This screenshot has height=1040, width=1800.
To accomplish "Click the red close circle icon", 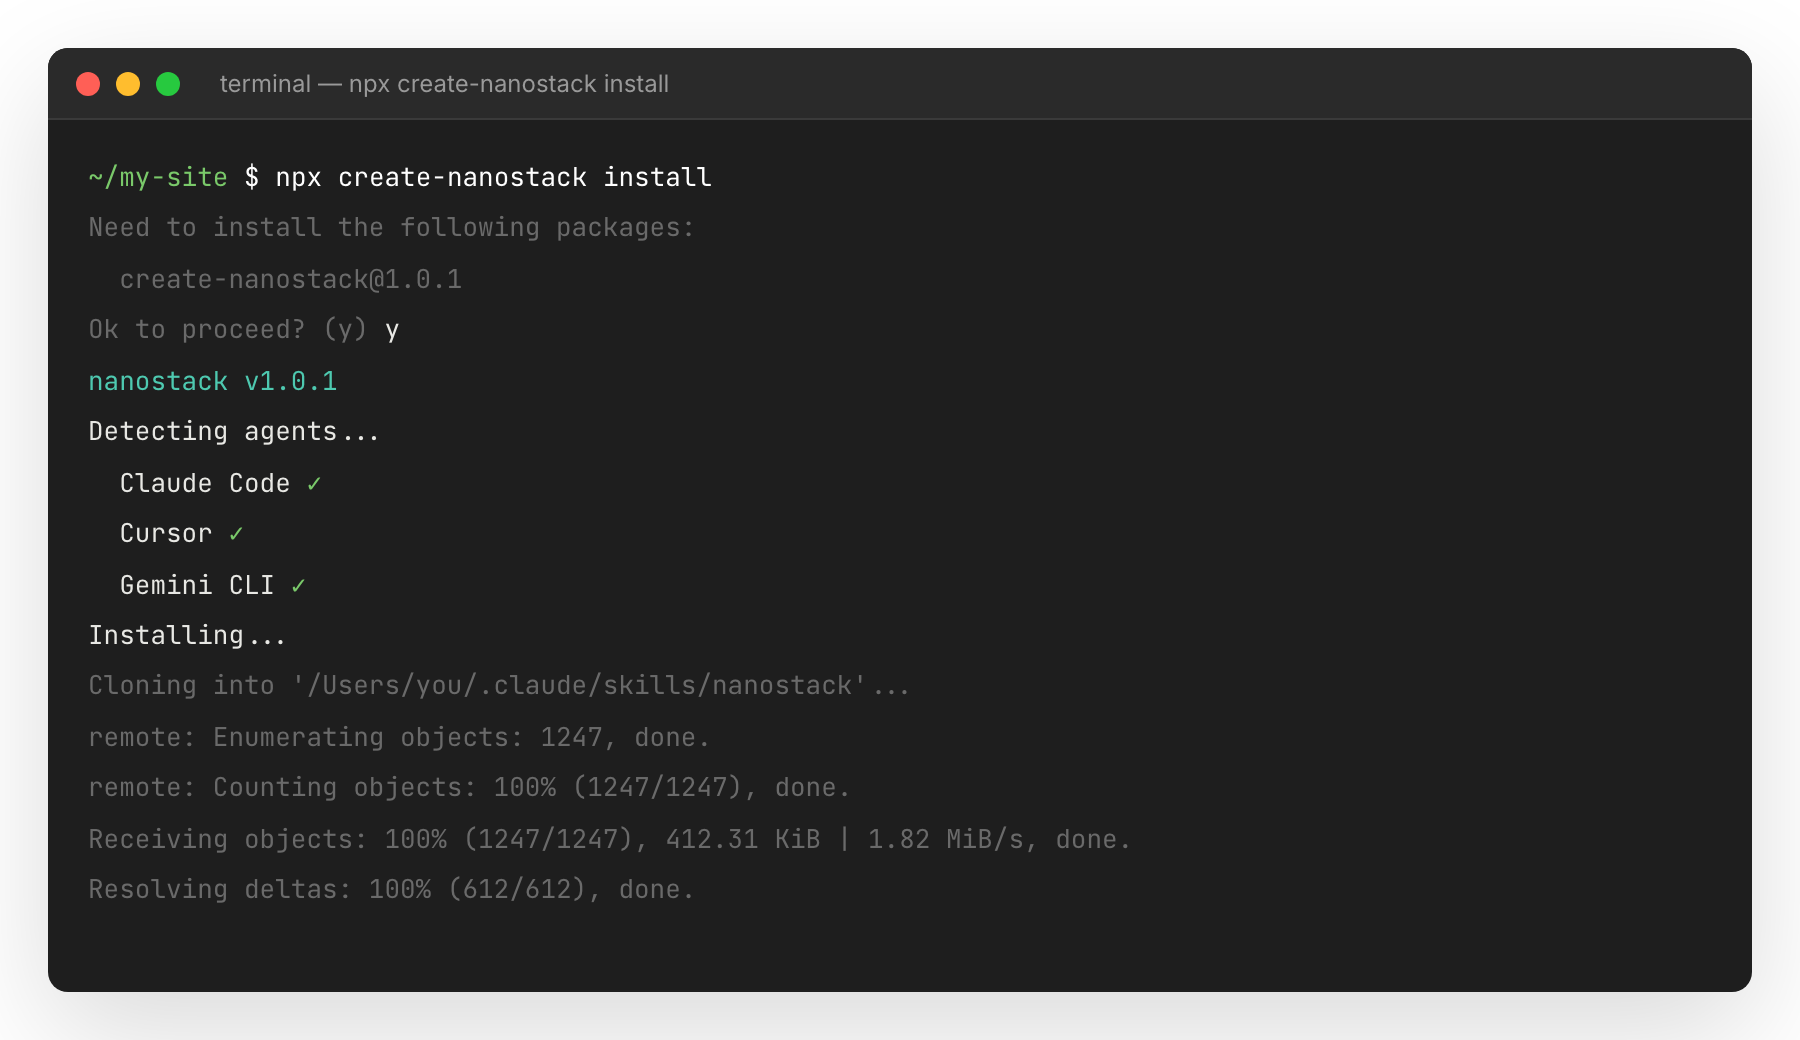I will (89, 84).
